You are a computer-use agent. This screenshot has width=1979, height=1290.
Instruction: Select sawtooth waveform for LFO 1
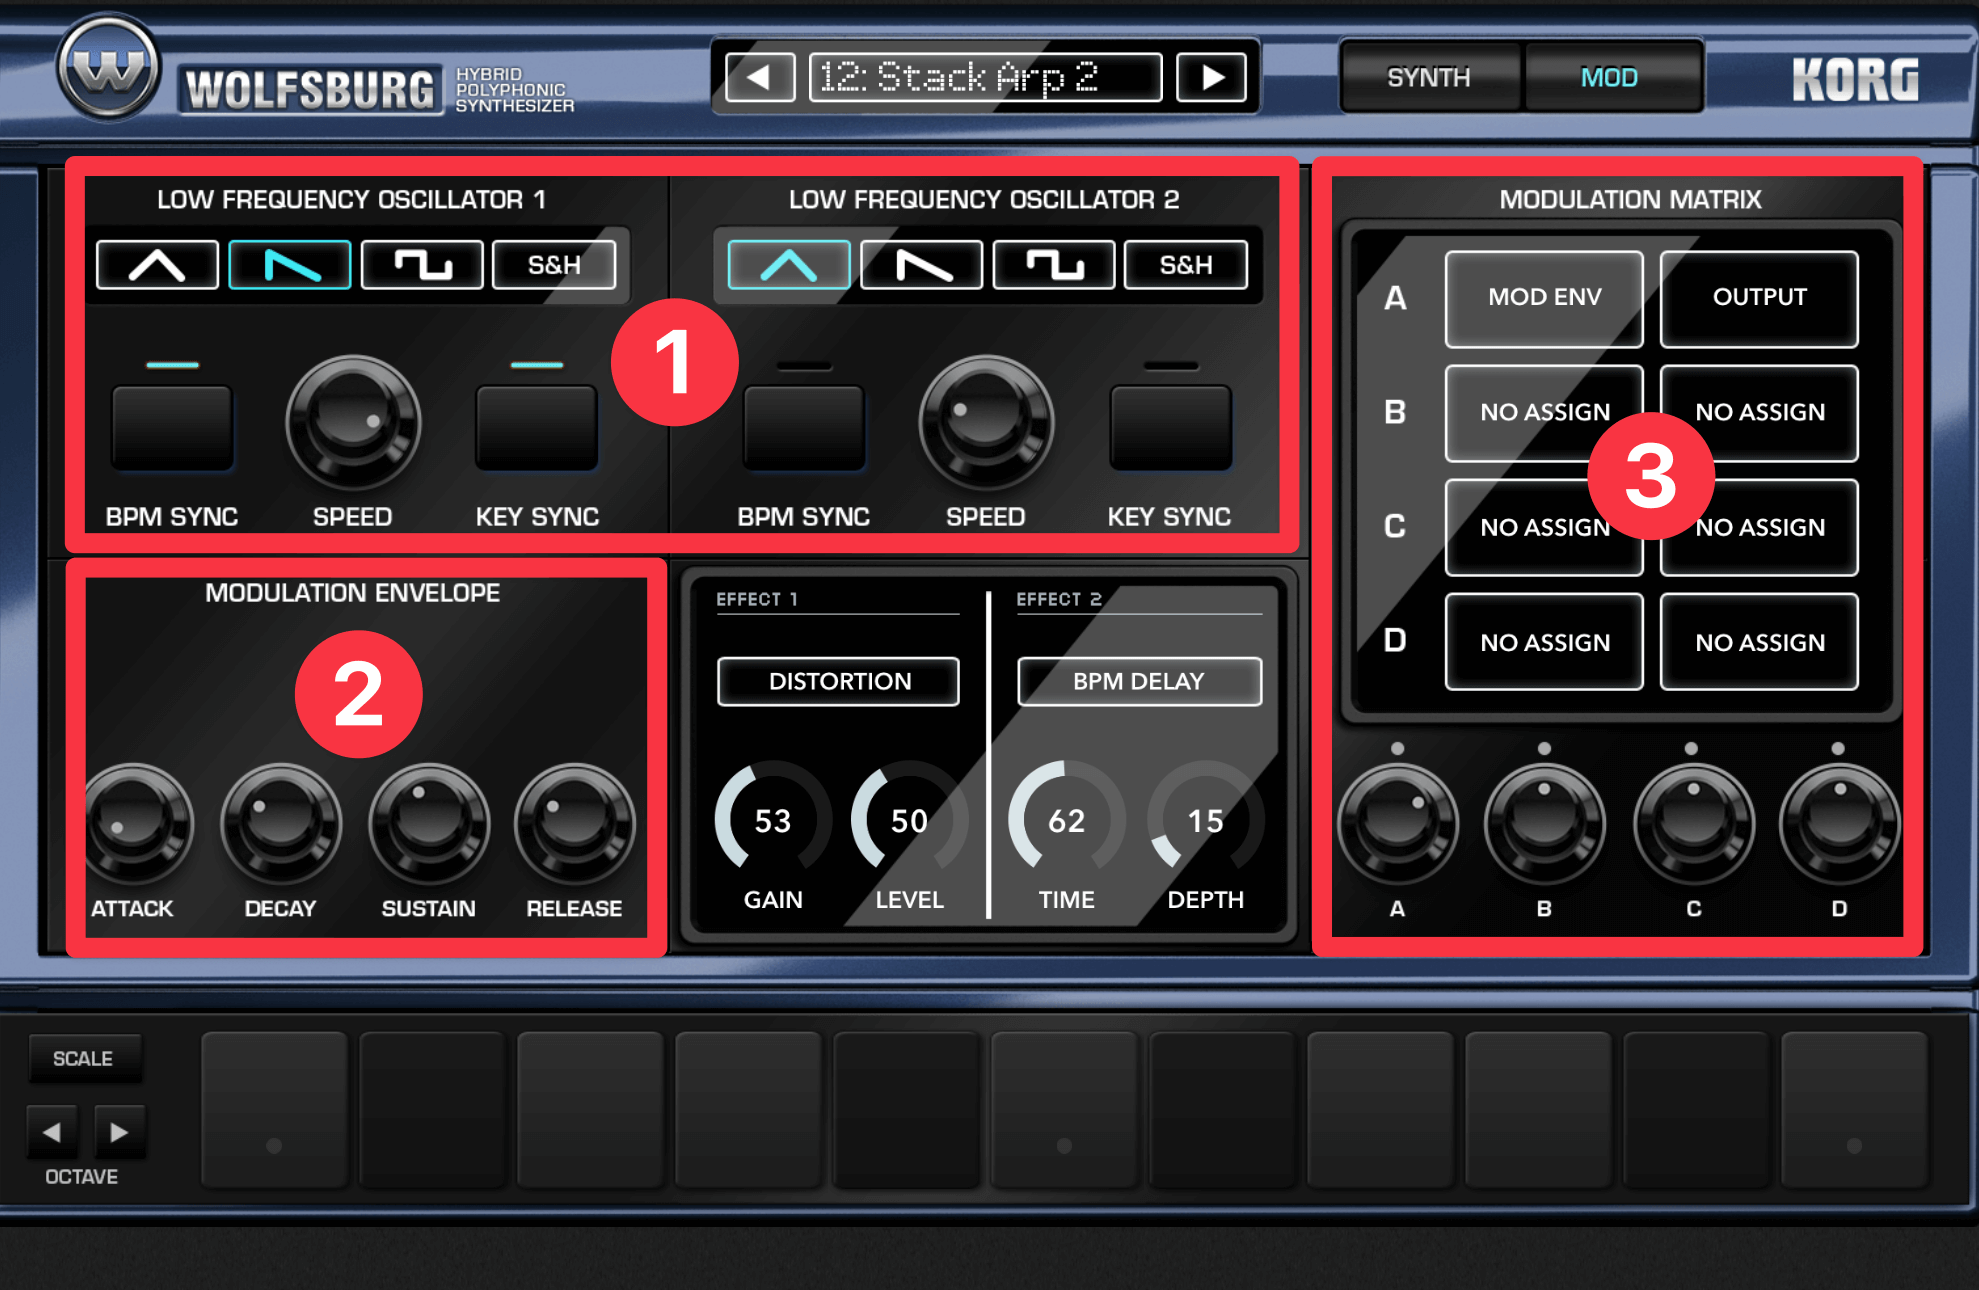[x=290, y=265]
